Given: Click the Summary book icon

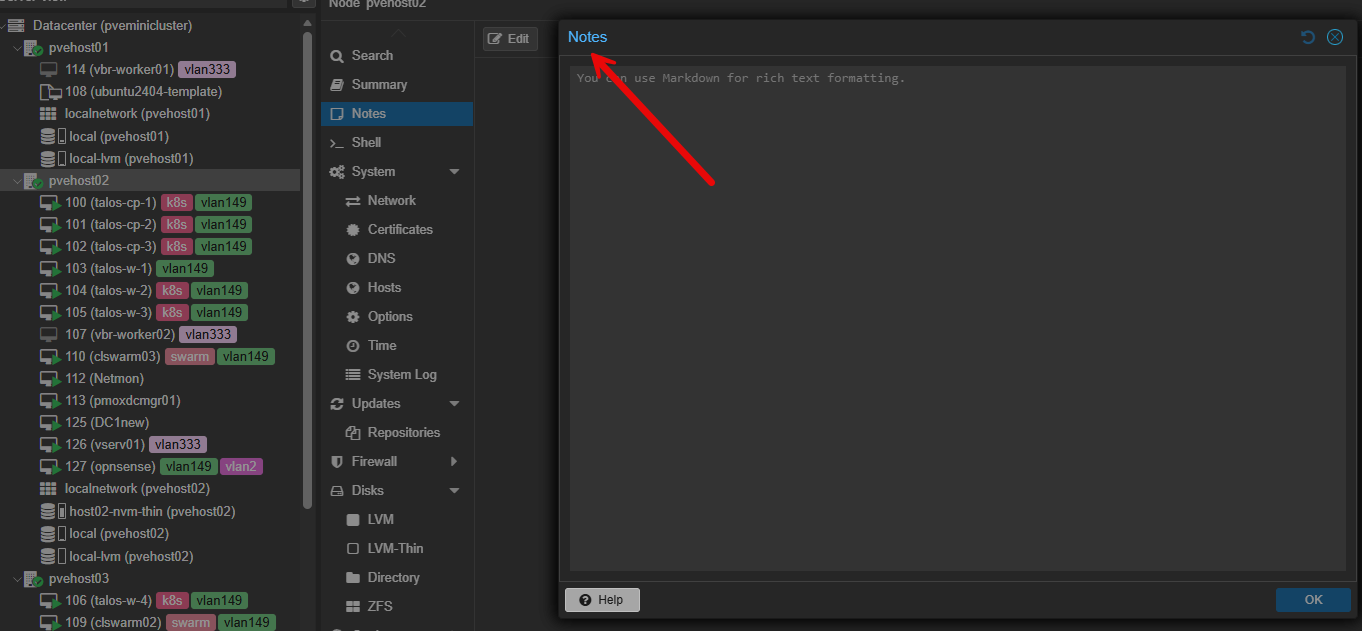Looking at the screenshot, I should 337,85.
